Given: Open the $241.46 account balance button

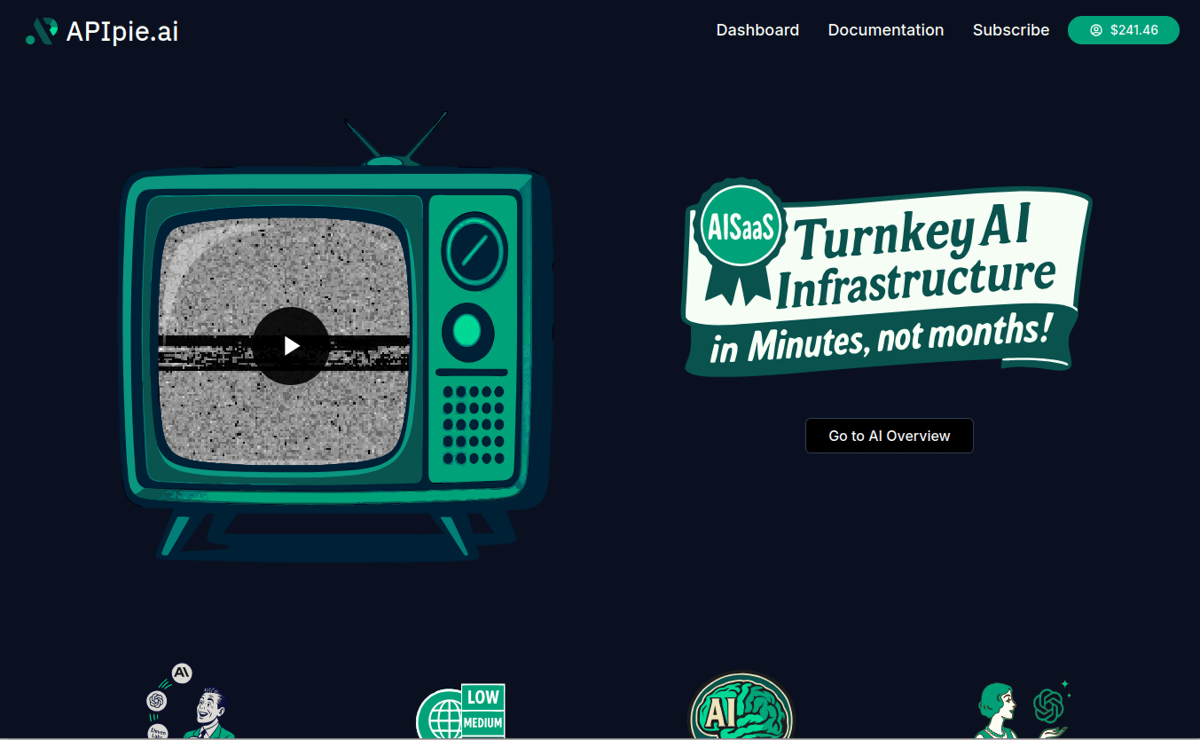Looking at the screenshot, I should [1123, 30].
